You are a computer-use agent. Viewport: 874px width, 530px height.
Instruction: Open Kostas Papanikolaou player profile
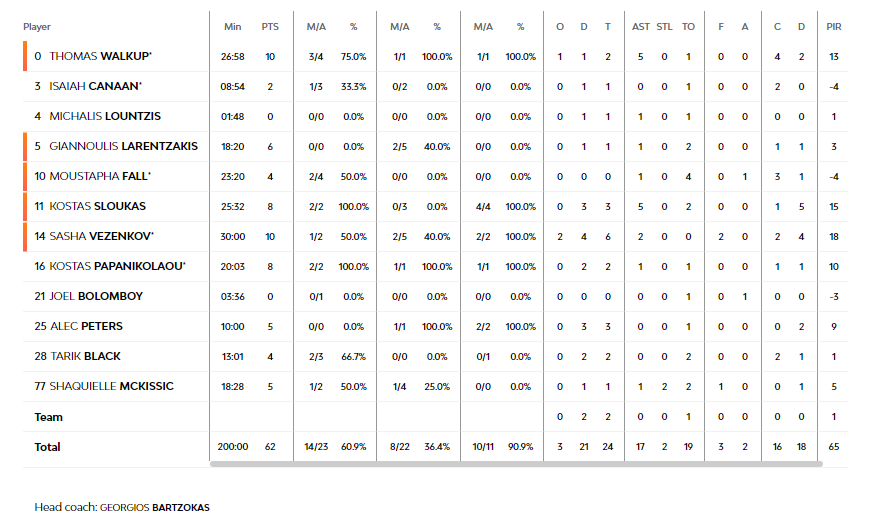(x=117, y=267)
